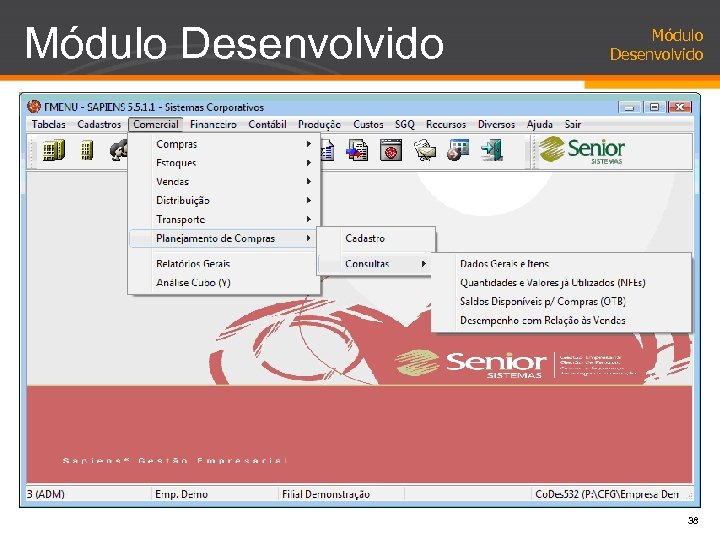This screenshot has width=720, height=540.
Task: Choose Dados Gerais e Itens
Action: pyautogui.click(x=561, y=264)
